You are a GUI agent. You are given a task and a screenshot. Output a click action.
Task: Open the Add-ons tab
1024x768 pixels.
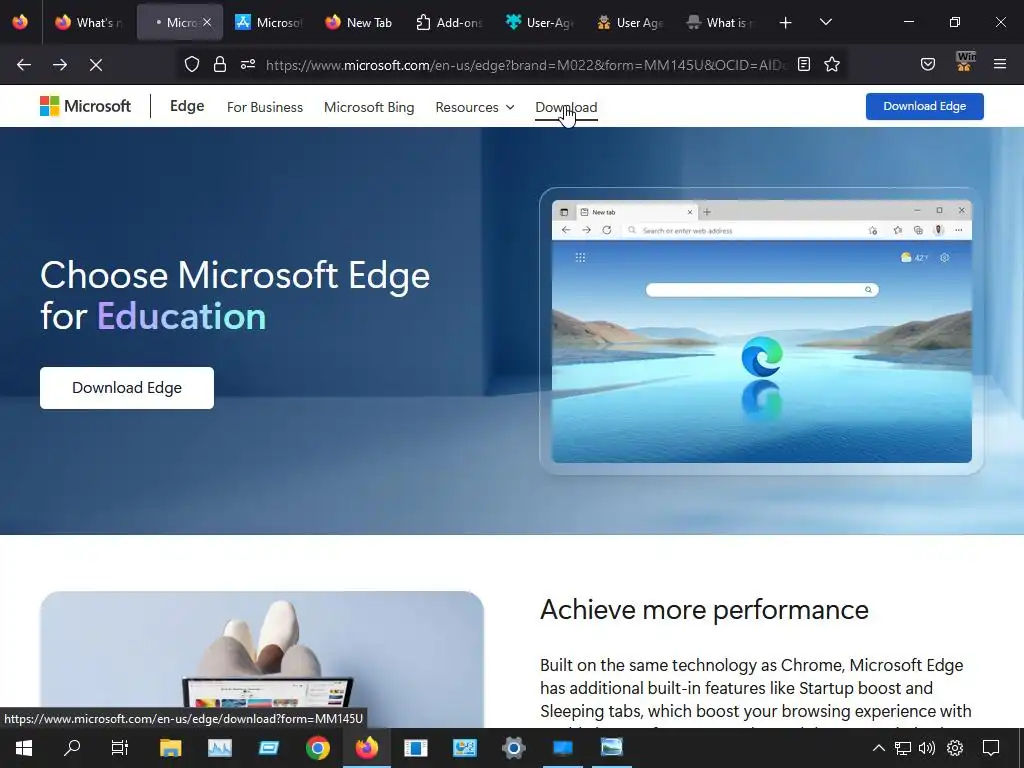[x=449, y=22]
